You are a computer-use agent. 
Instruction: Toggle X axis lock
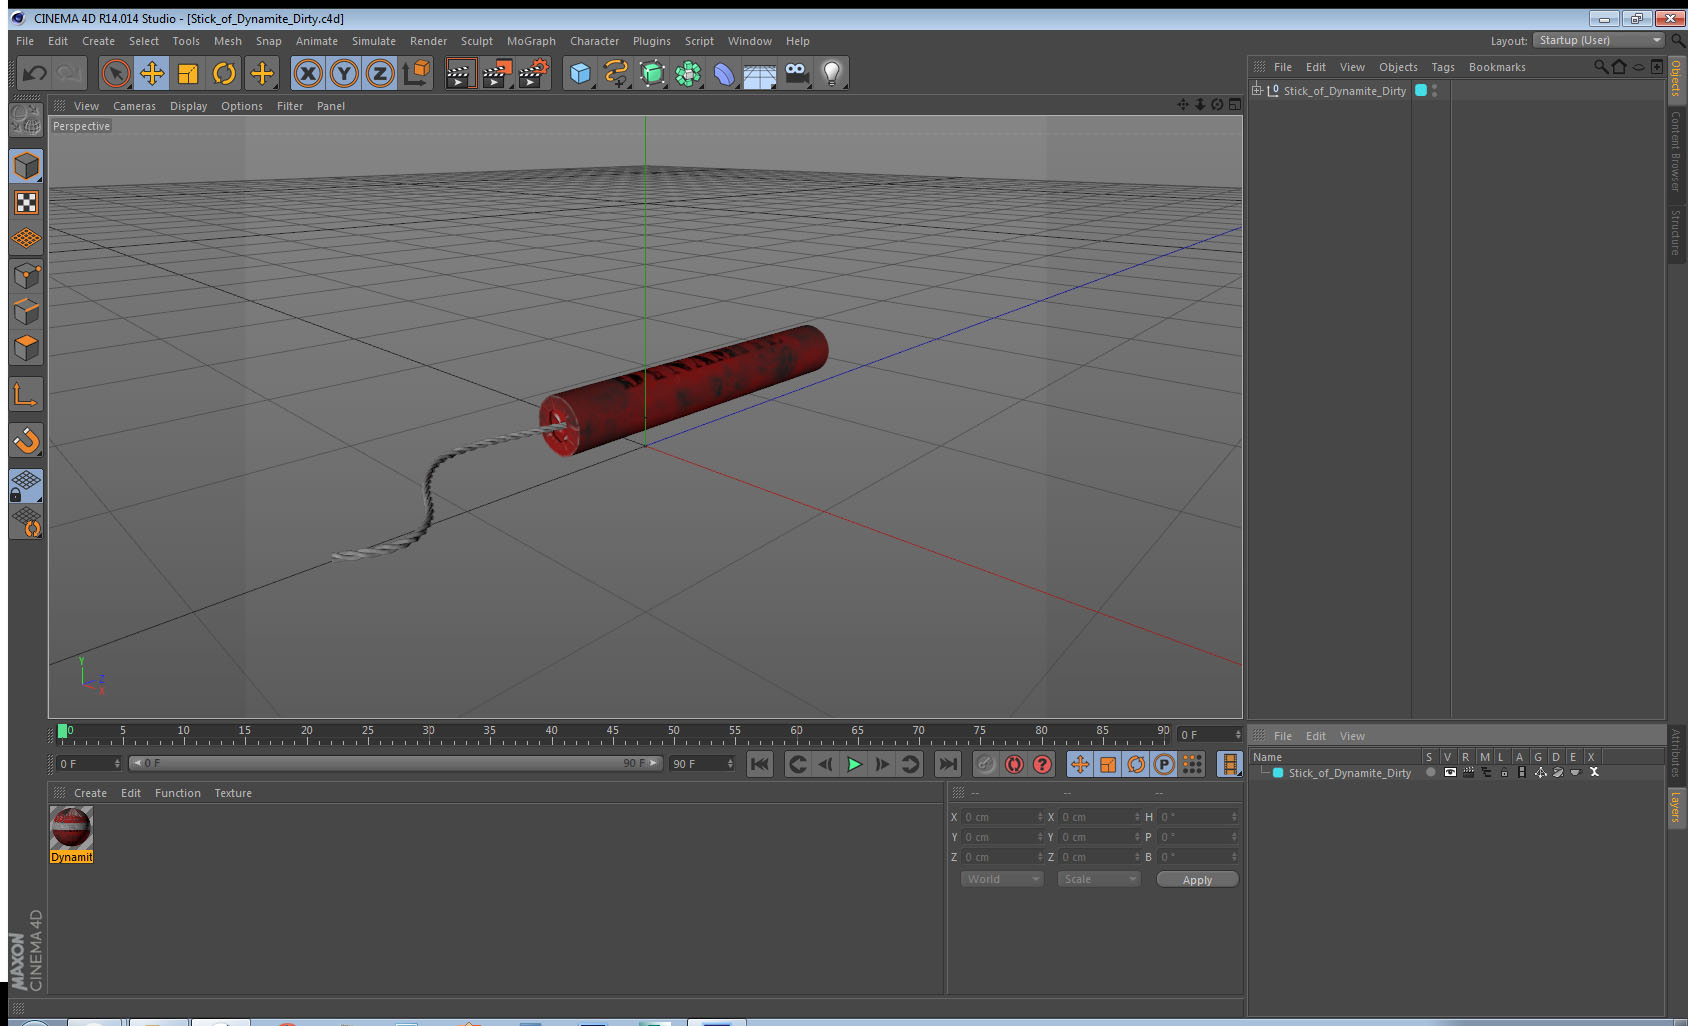[x=308, y=73]
